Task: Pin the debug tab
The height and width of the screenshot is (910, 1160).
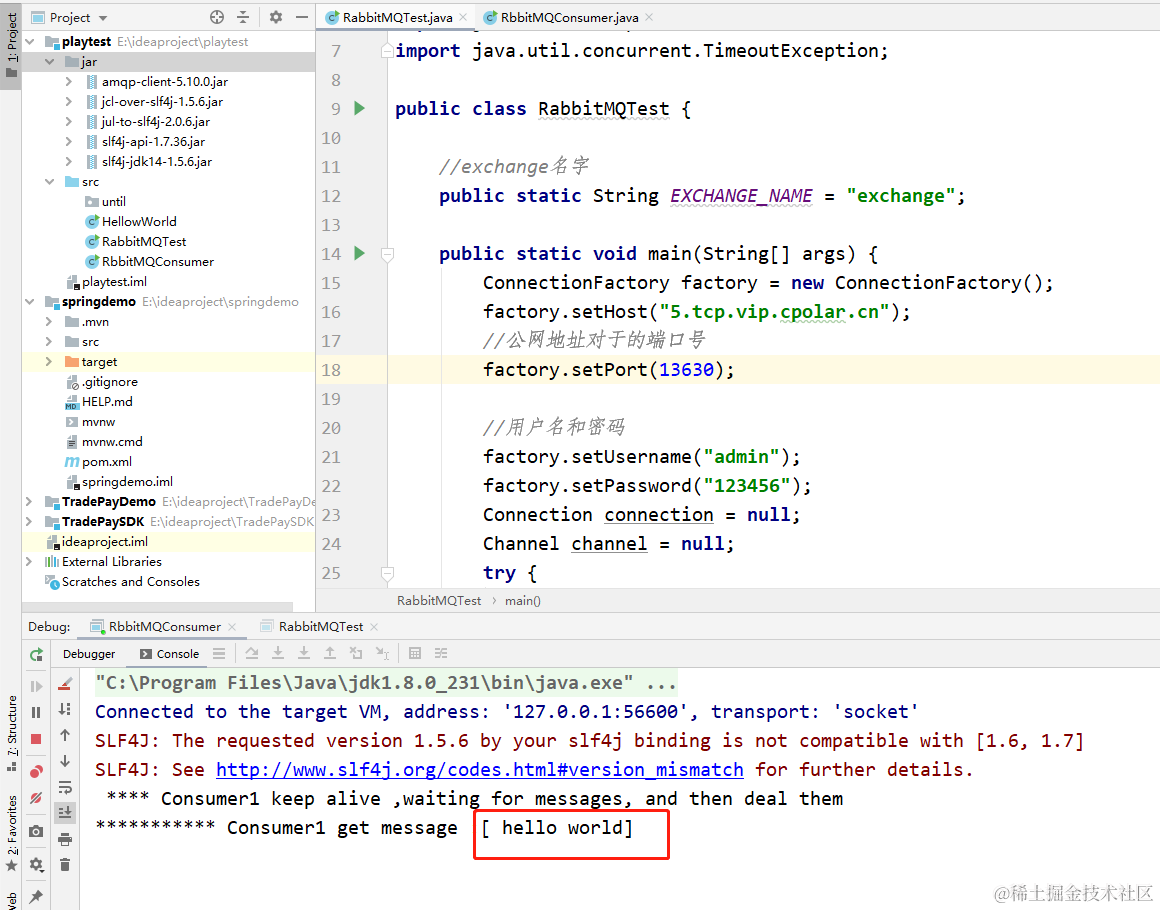Action: point(36,897)
